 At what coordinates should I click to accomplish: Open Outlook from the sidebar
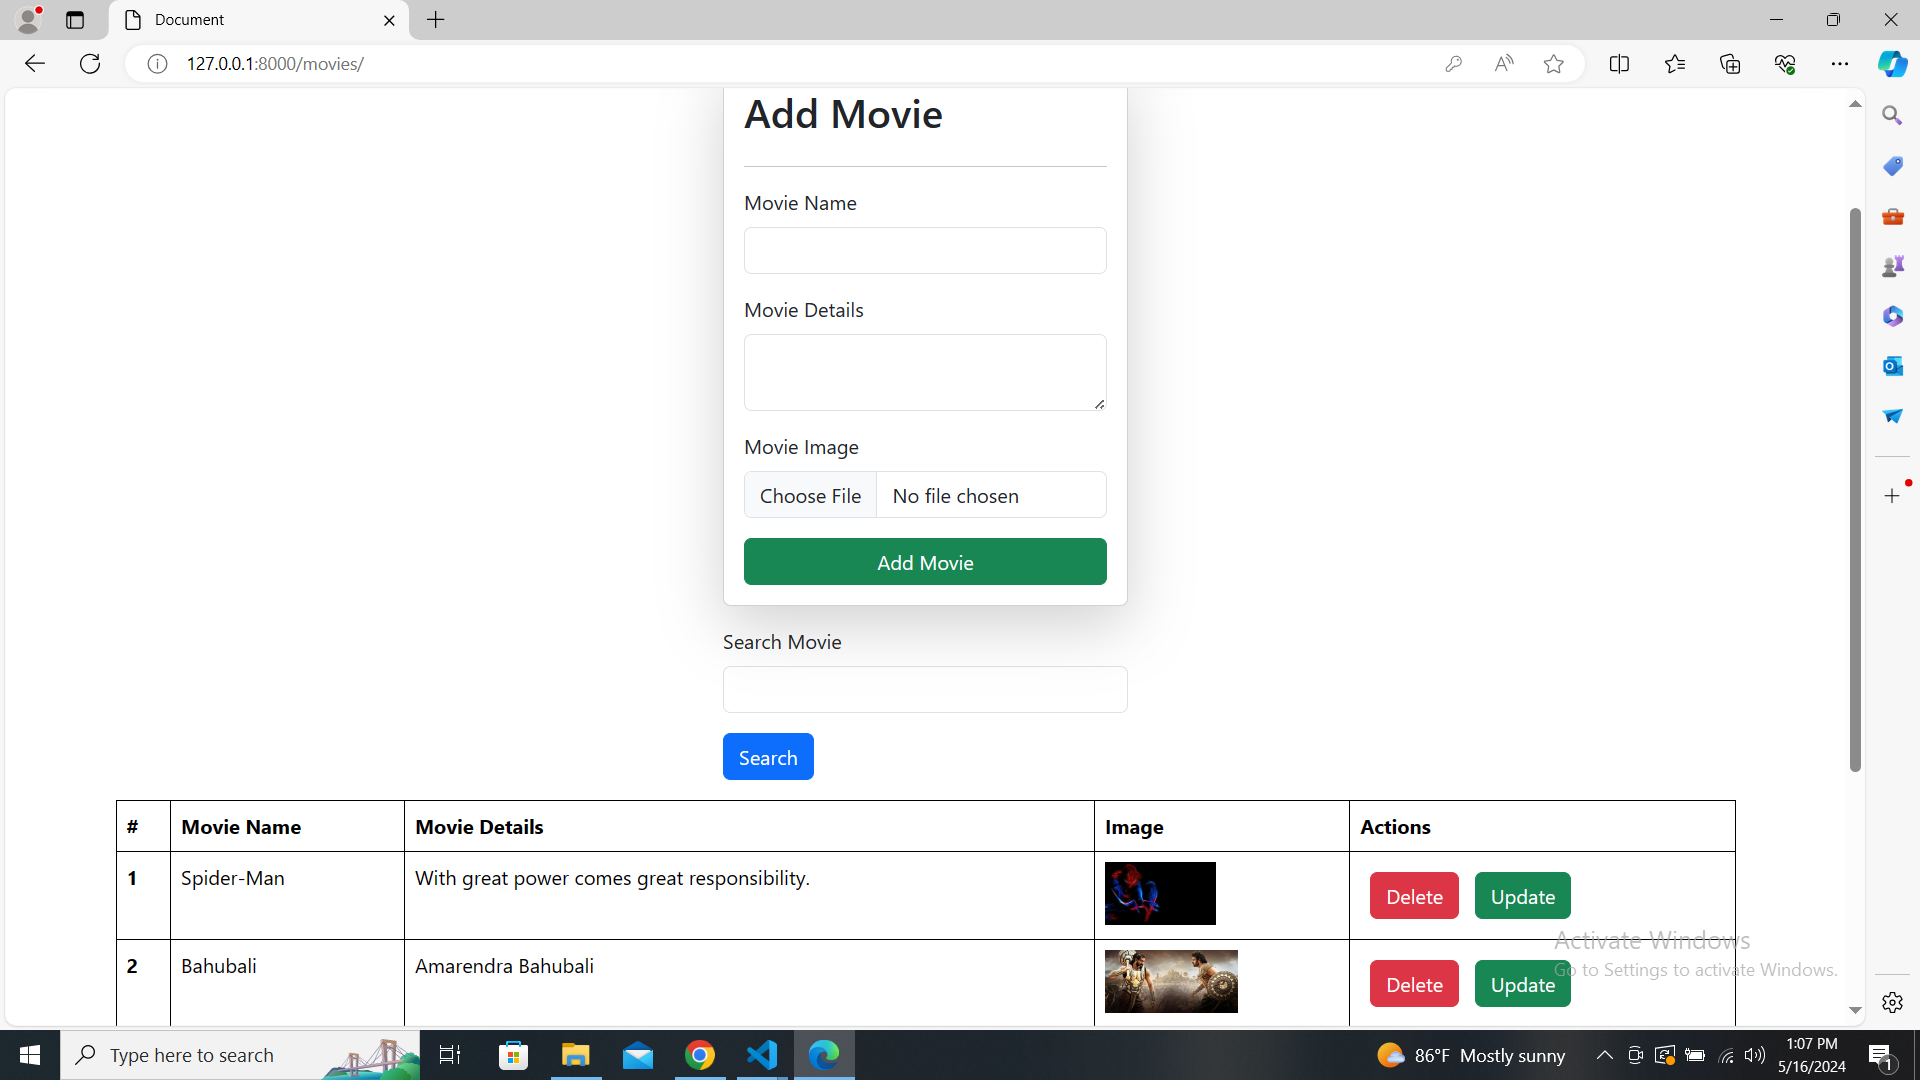pyautogui.click(x=1892, y=365)
